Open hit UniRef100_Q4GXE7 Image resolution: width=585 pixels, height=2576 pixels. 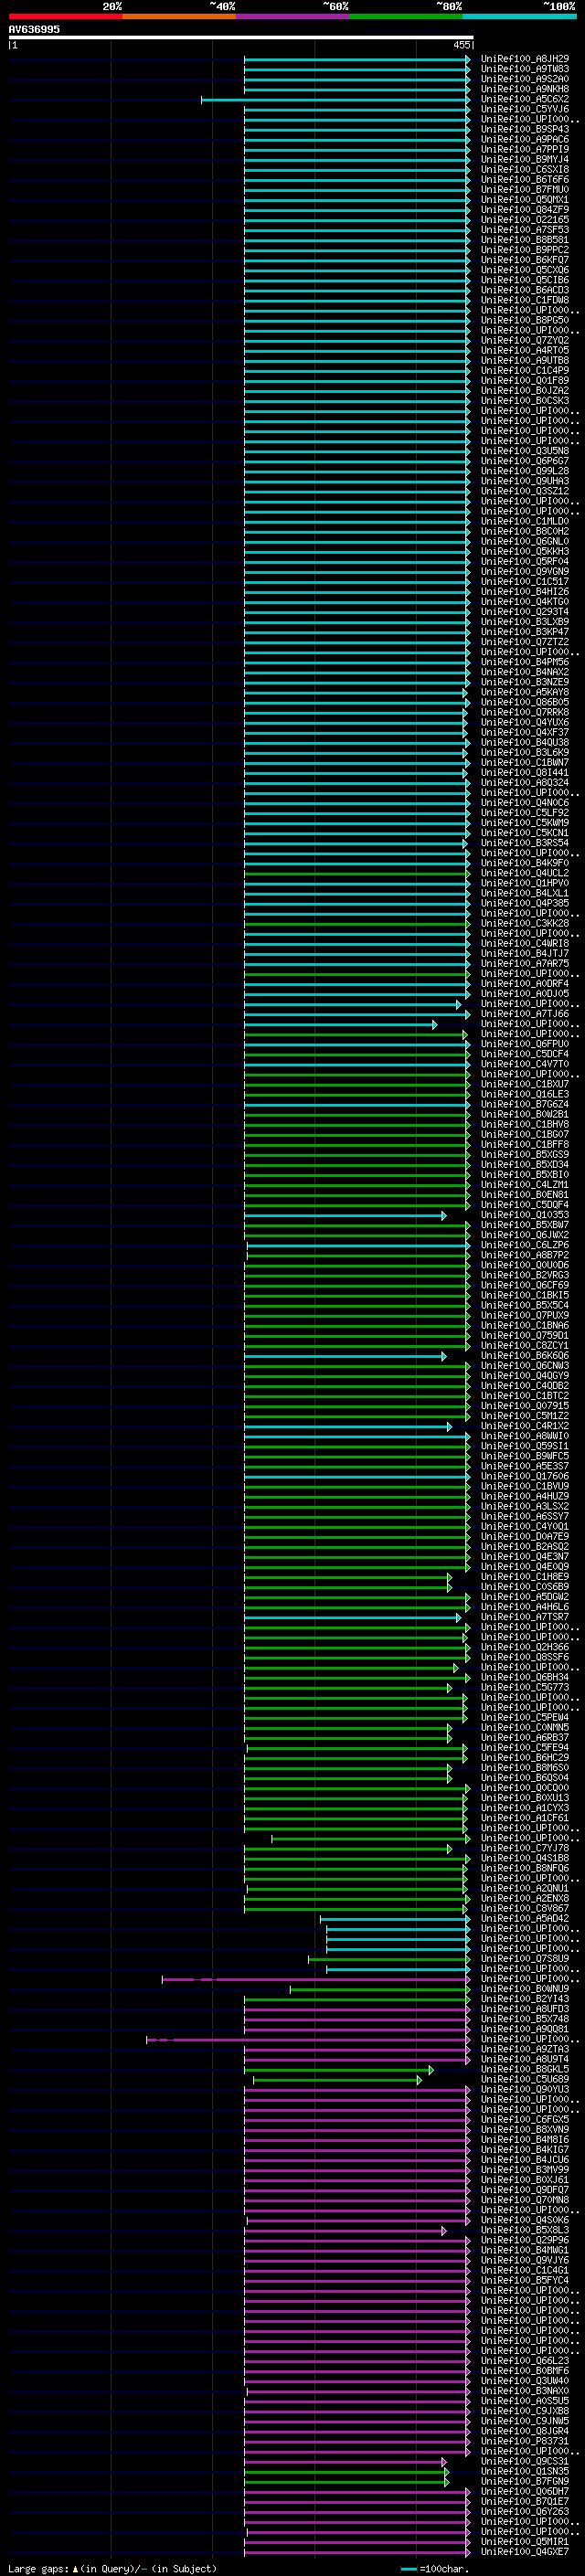pos(524,2551)
